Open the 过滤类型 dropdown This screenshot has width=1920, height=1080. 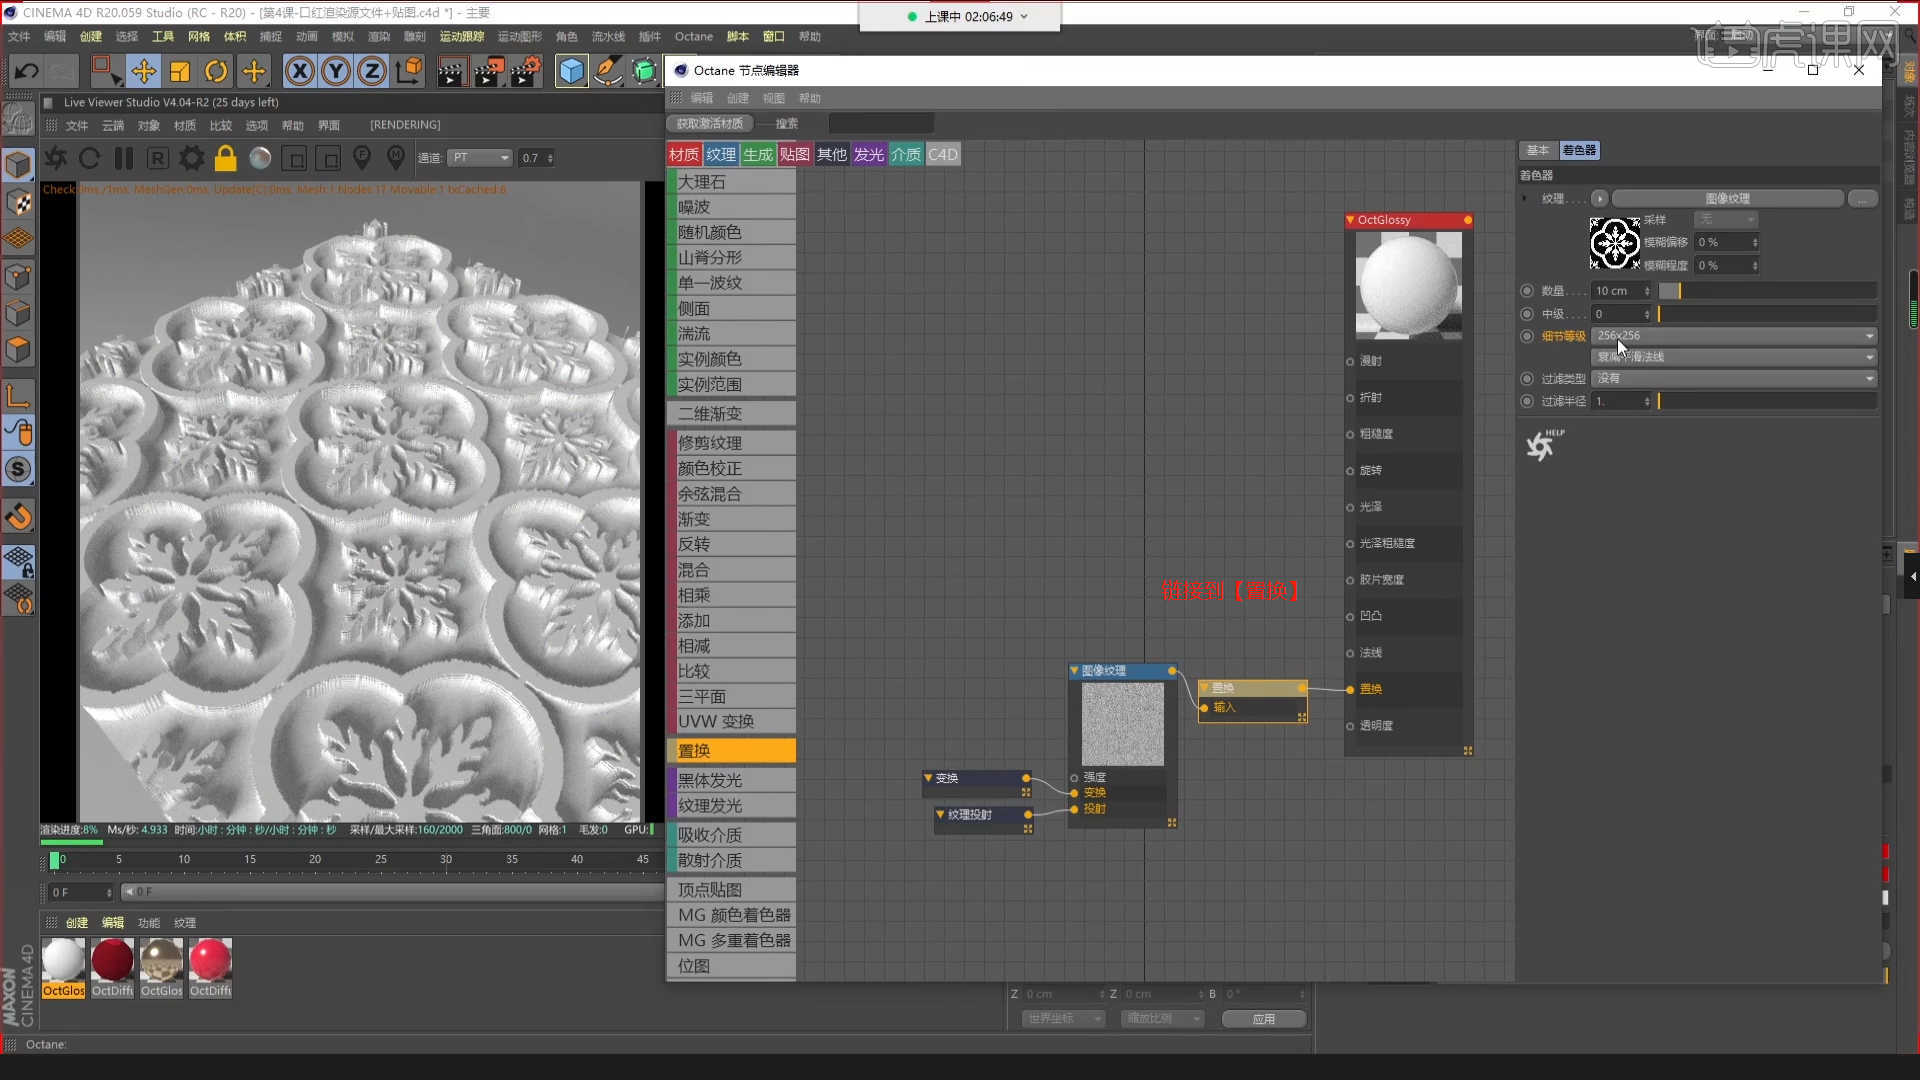coord(1733,378)
